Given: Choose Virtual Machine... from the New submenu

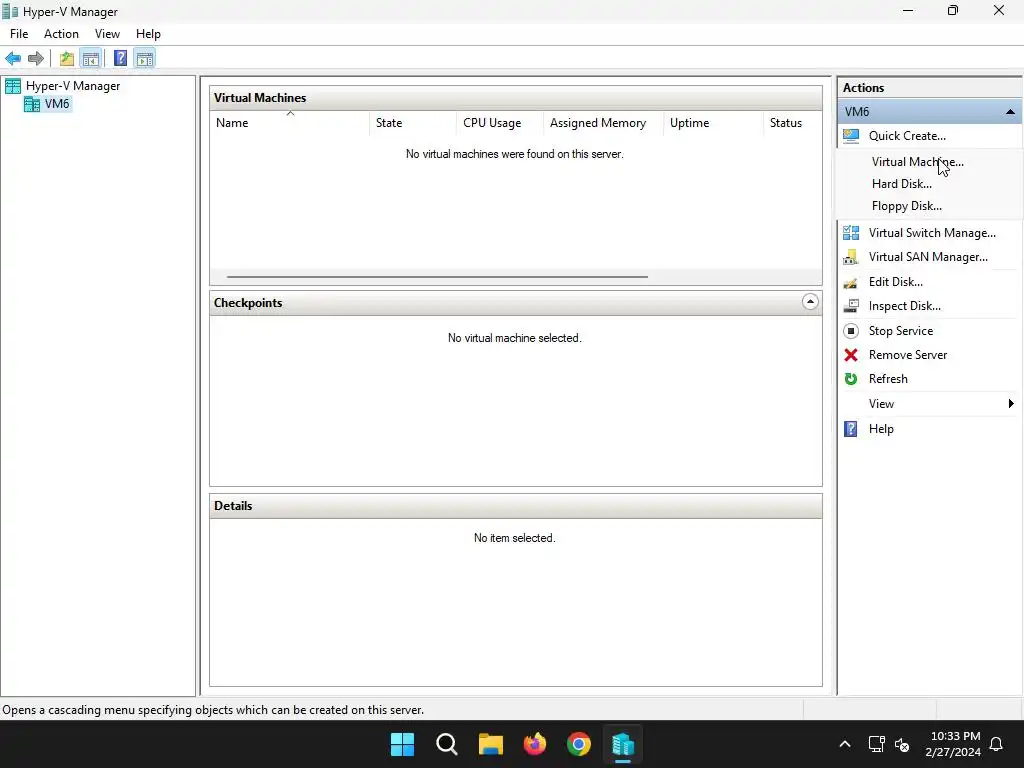Looking at the screenshot, I should click(917, 162).
